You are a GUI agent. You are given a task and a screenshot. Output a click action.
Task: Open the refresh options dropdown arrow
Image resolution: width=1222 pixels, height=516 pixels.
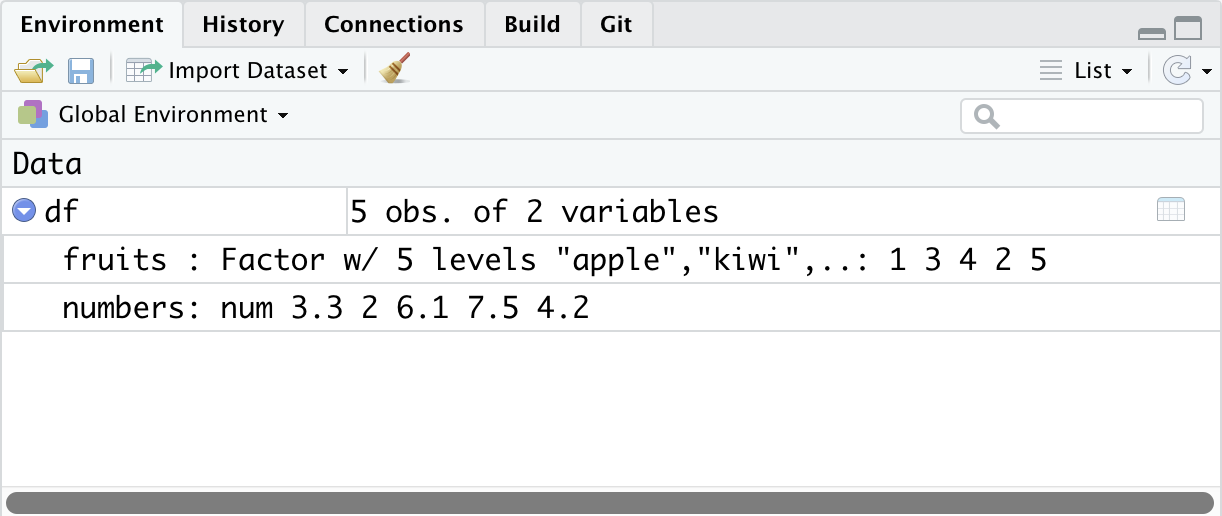point(1207,72)
